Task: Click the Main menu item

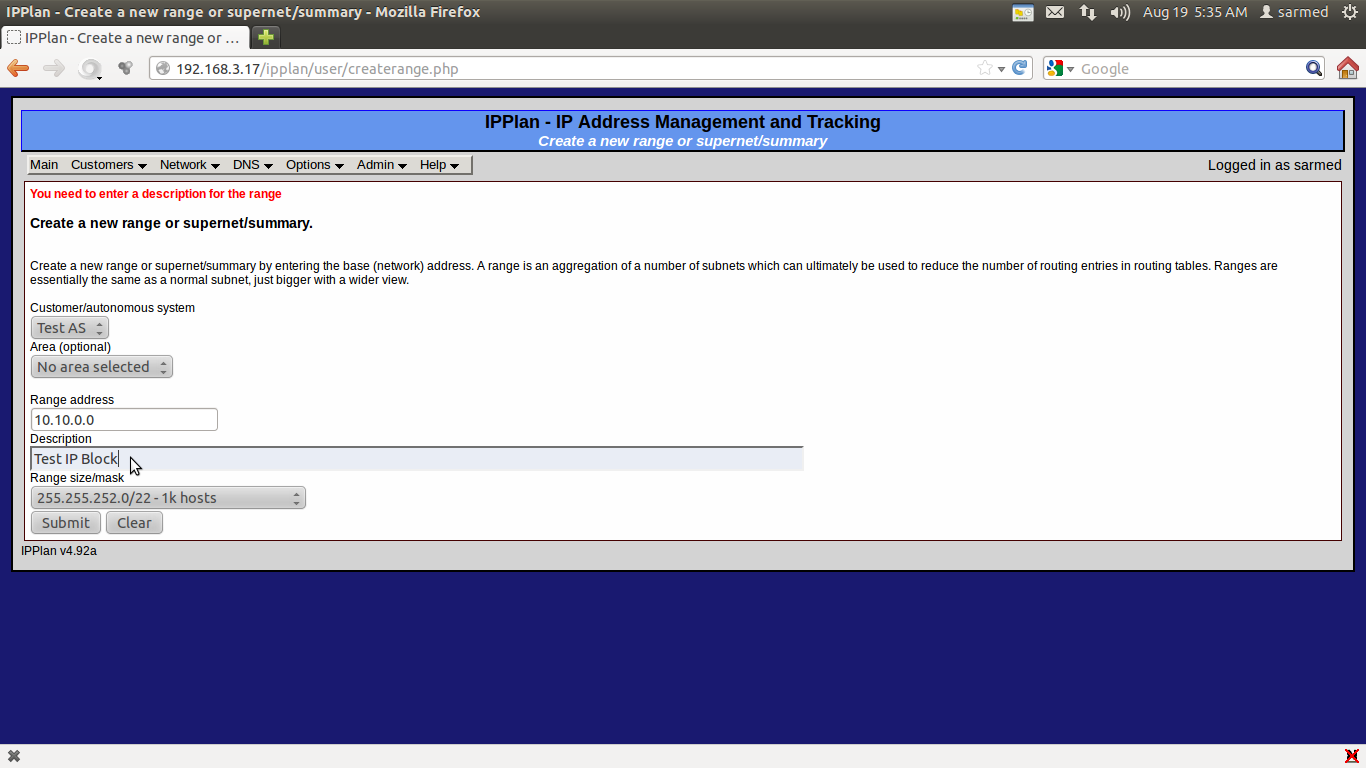Action: (44, 164)
